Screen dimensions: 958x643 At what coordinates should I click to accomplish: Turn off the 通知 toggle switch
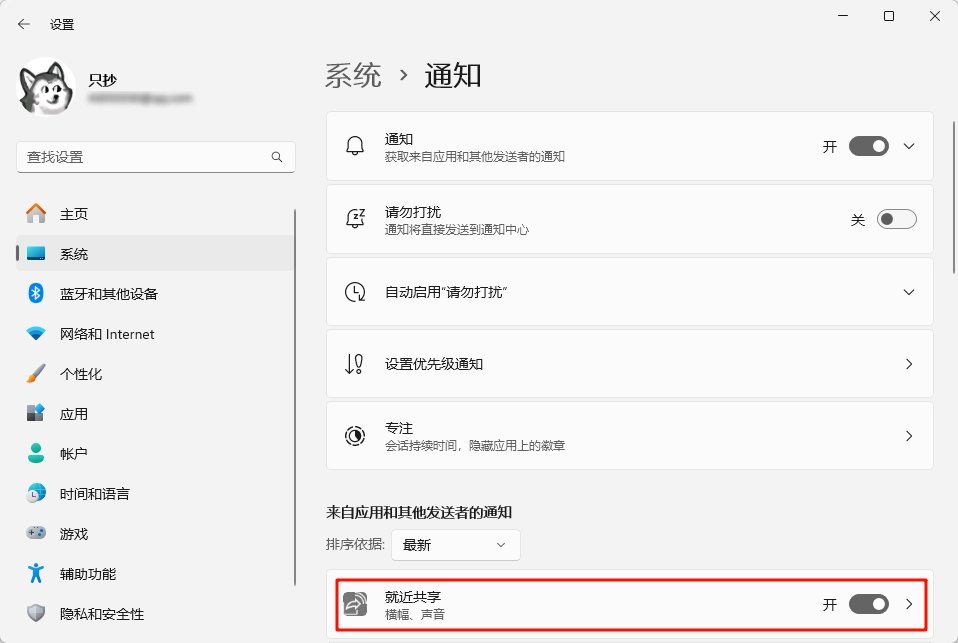click(868, 146)
